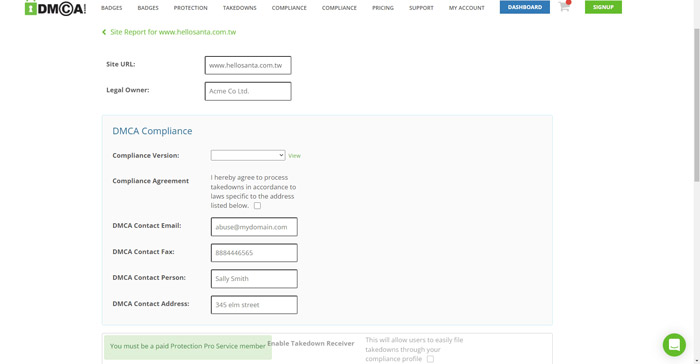Open the SUPPORT menu item

[421, 8]
